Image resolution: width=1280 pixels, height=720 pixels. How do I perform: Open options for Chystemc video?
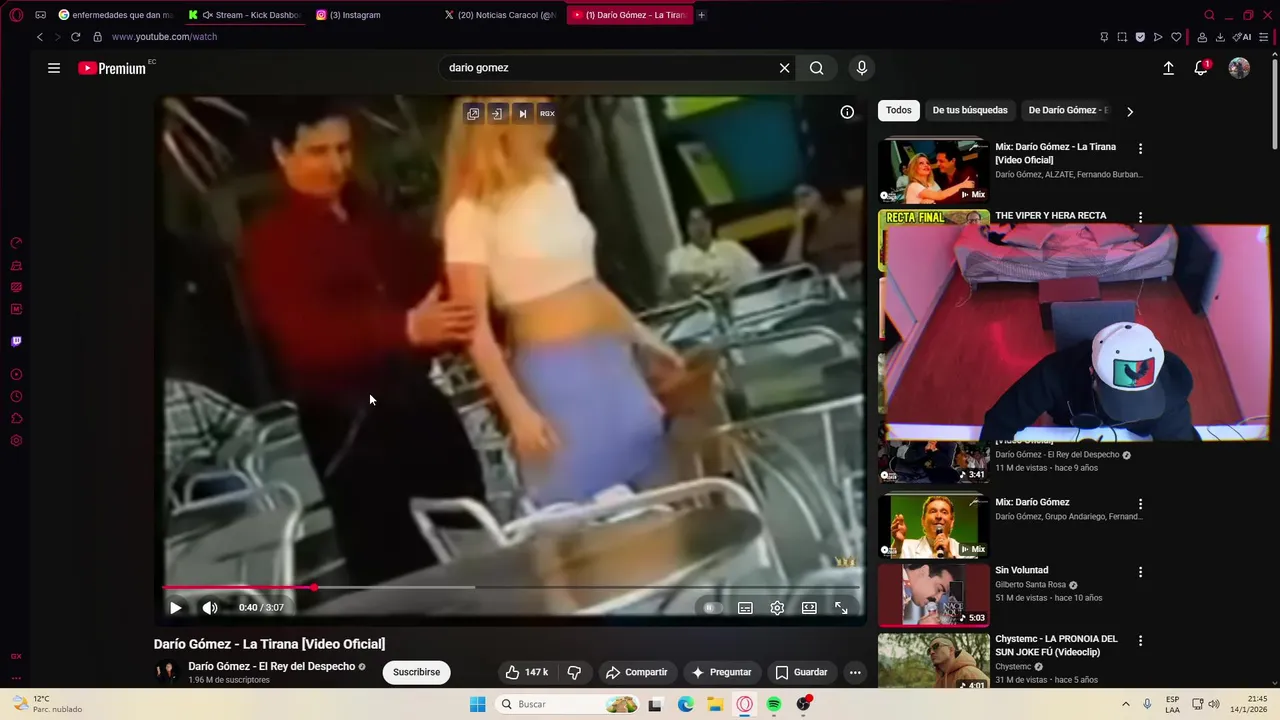(x=1140, y=640)
